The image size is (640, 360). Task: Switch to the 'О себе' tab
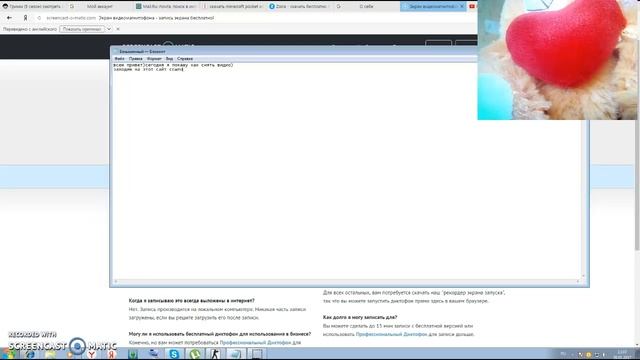pyautogui.click(x=366, y=7)
